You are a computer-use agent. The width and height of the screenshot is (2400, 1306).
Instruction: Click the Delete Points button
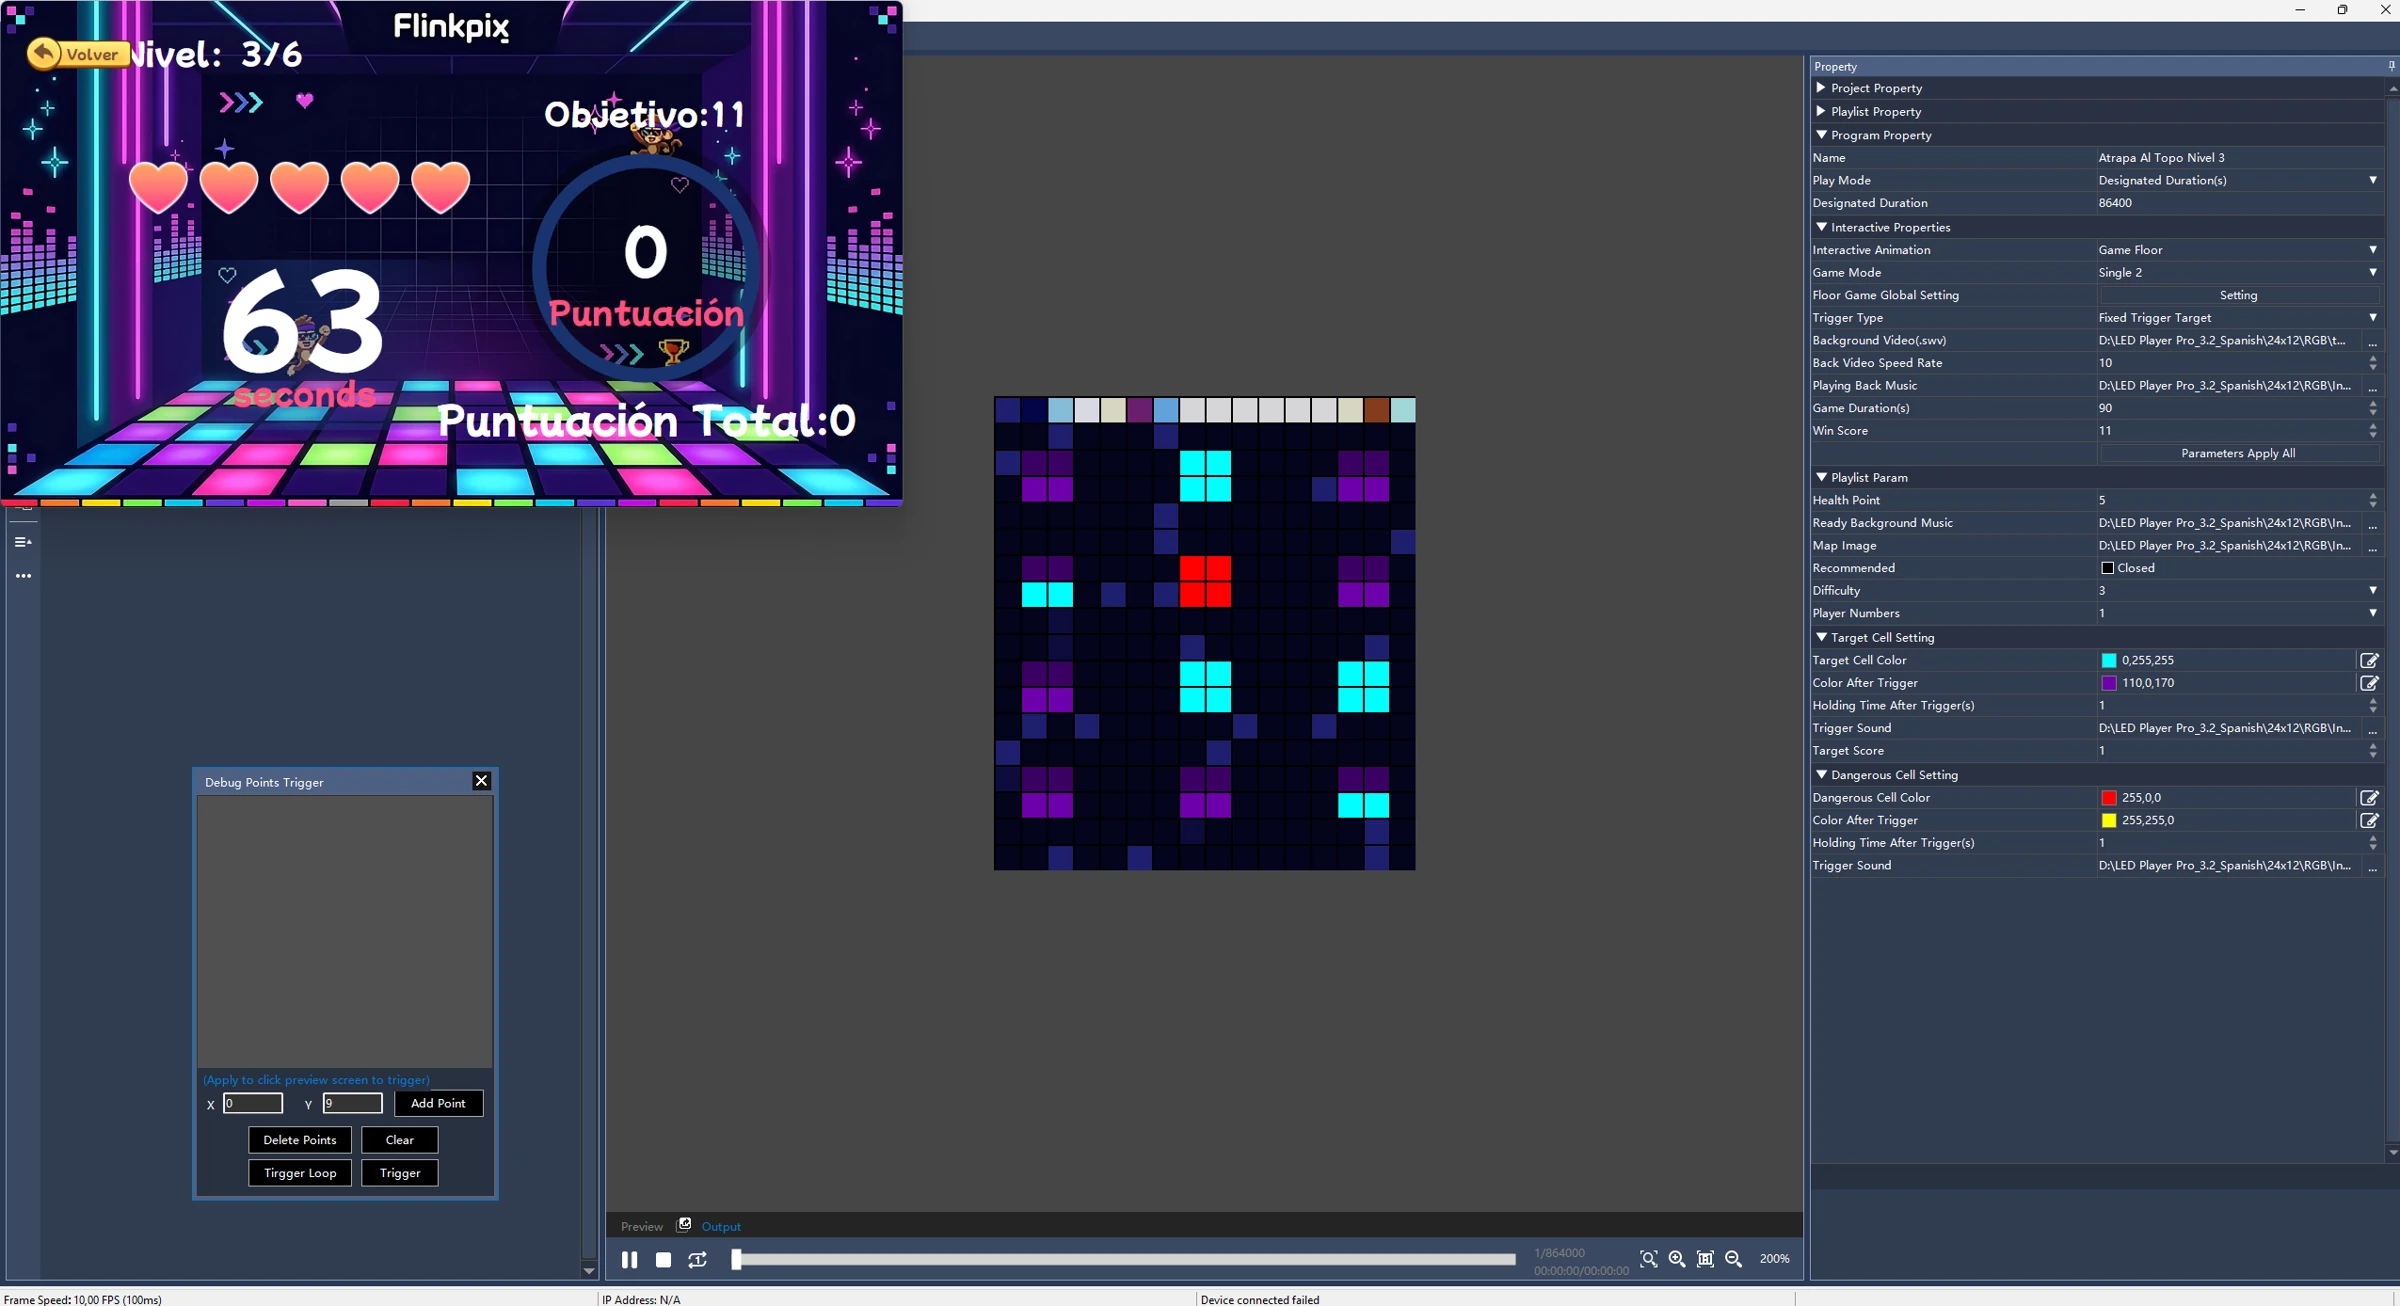coord(300,1140)
